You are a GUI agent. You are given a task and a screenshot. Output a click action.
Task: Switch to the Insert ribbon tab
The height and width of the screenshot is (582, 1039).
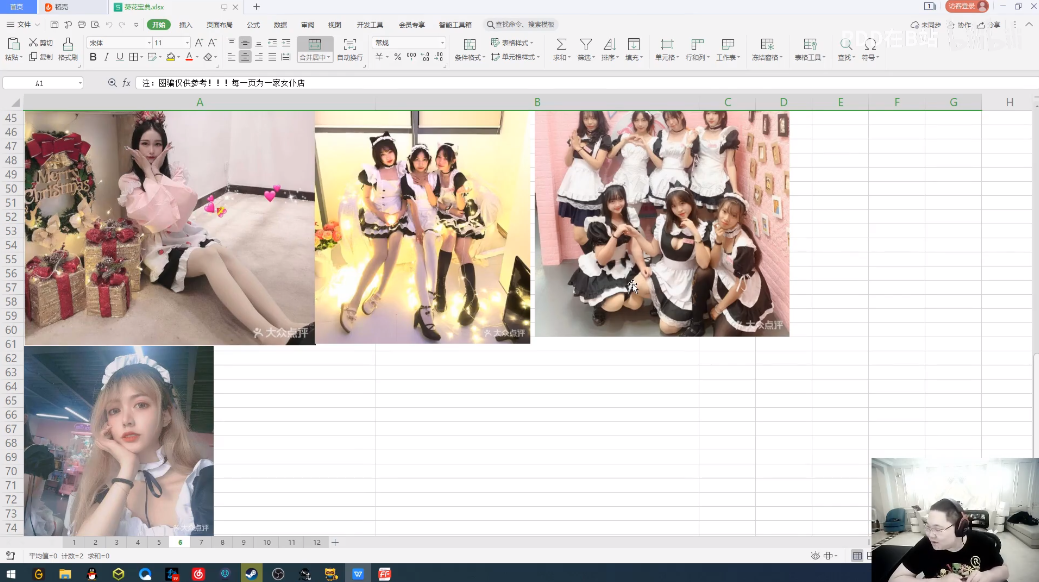tap(185, 24)
